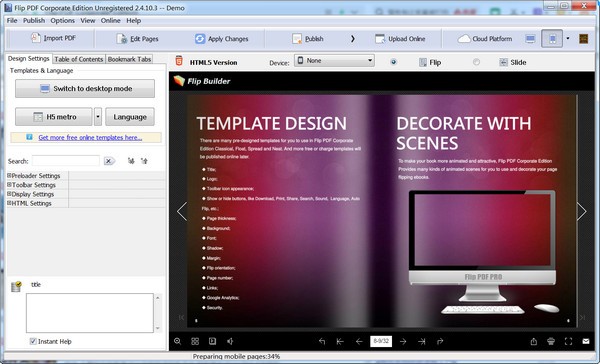Click the HTML5 Version icon
600x364 pixels.
point(179,61)
